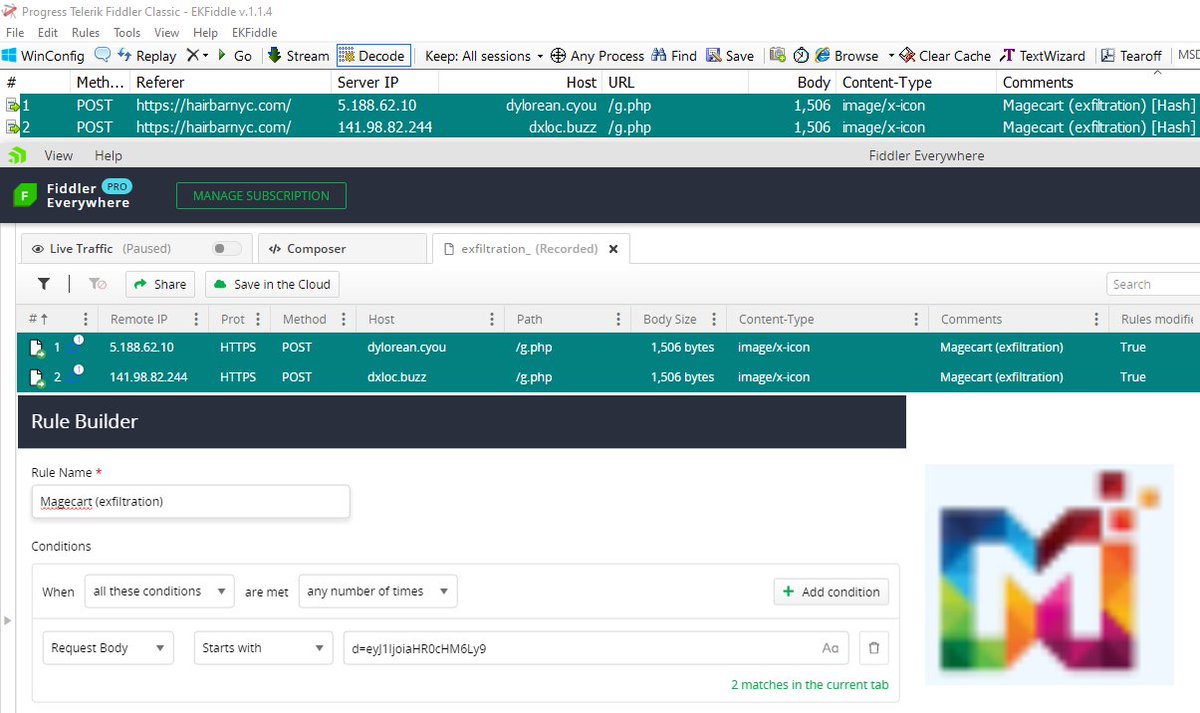Open Content-Type column options menu
1200x713 pixels.
click(916, 319)
